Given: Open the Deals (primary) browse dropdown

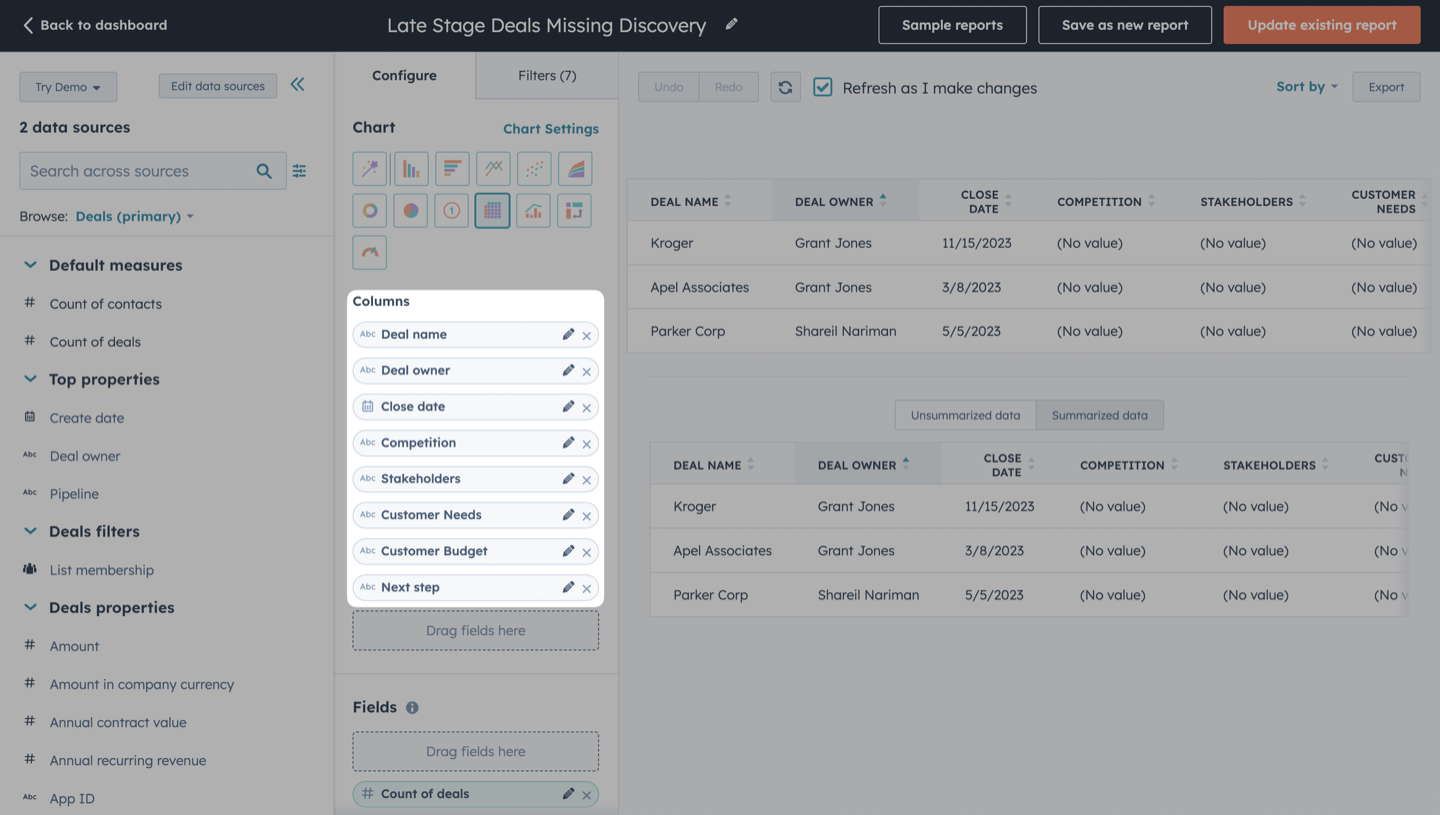Looking at the screenshot, I should pos(135,216).
